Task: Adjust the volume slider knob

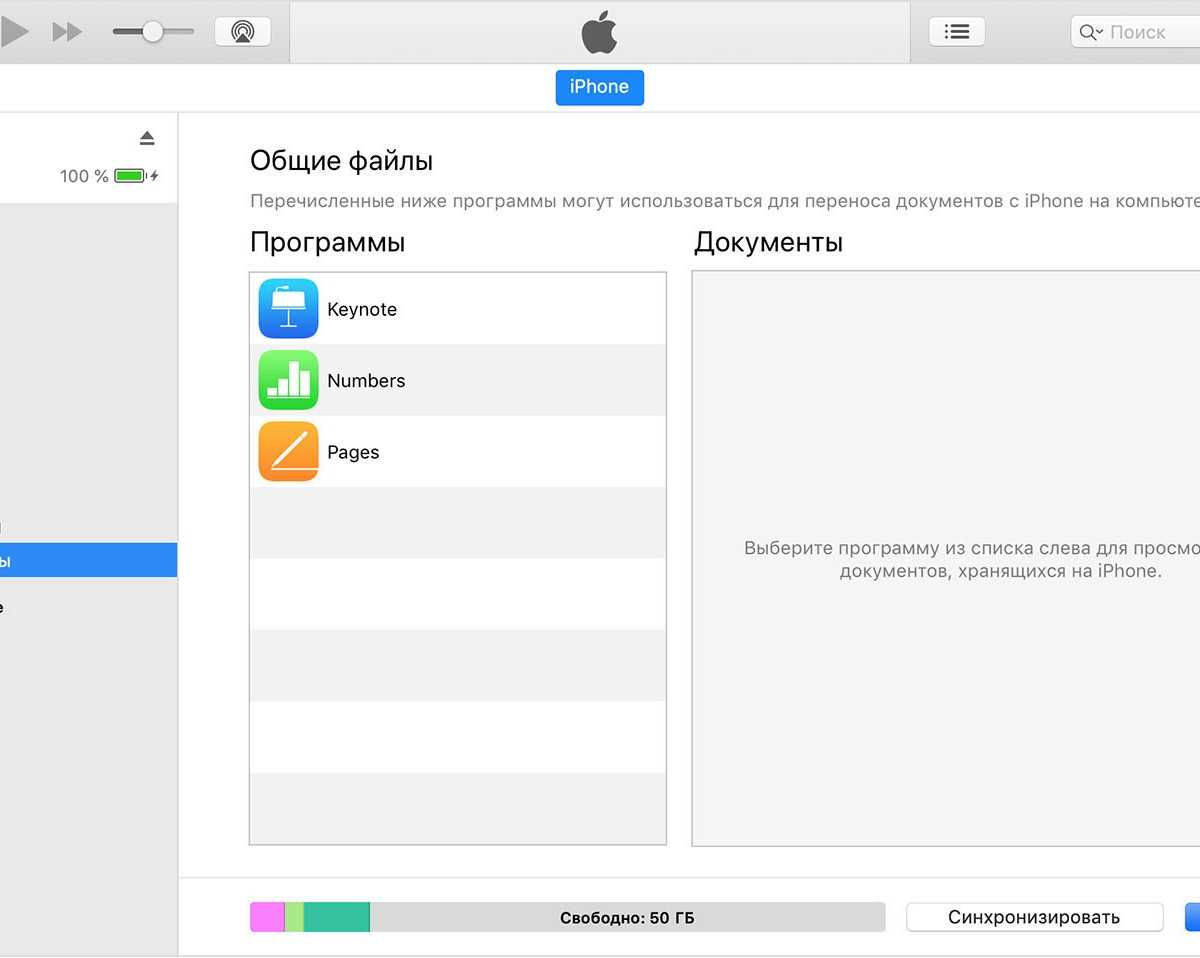Action: point(152,32)
